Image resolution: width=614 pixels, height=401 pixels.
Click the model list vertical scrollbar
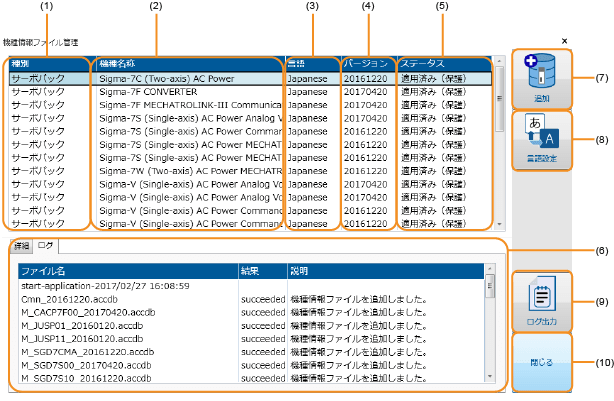[x=500, y=150]
